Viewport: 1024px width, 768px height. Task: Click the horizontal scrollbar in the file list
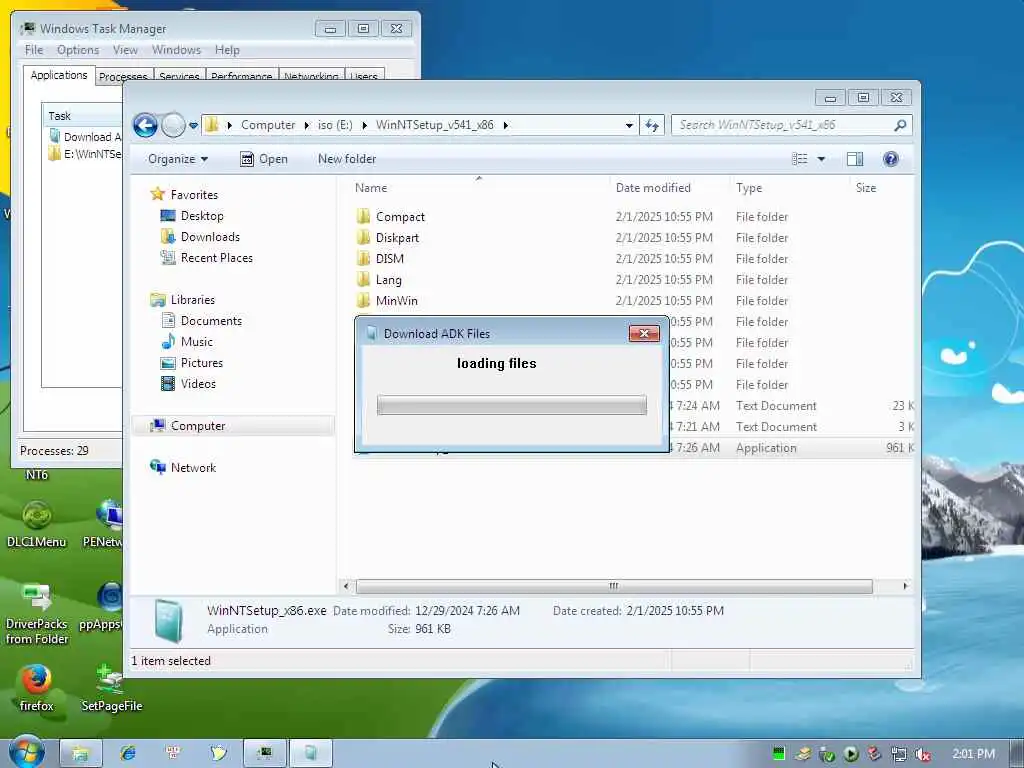pos(614,586)
